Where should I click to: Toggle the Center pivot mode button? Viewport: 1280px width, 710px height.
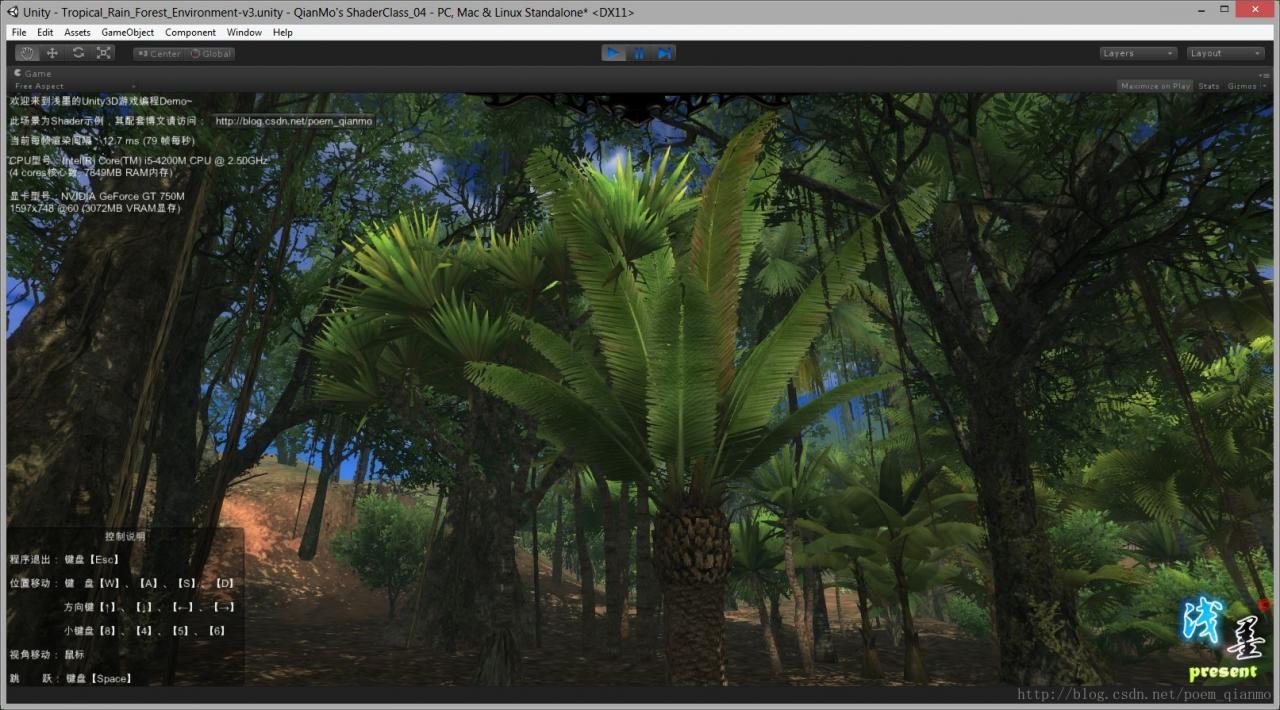159,54
